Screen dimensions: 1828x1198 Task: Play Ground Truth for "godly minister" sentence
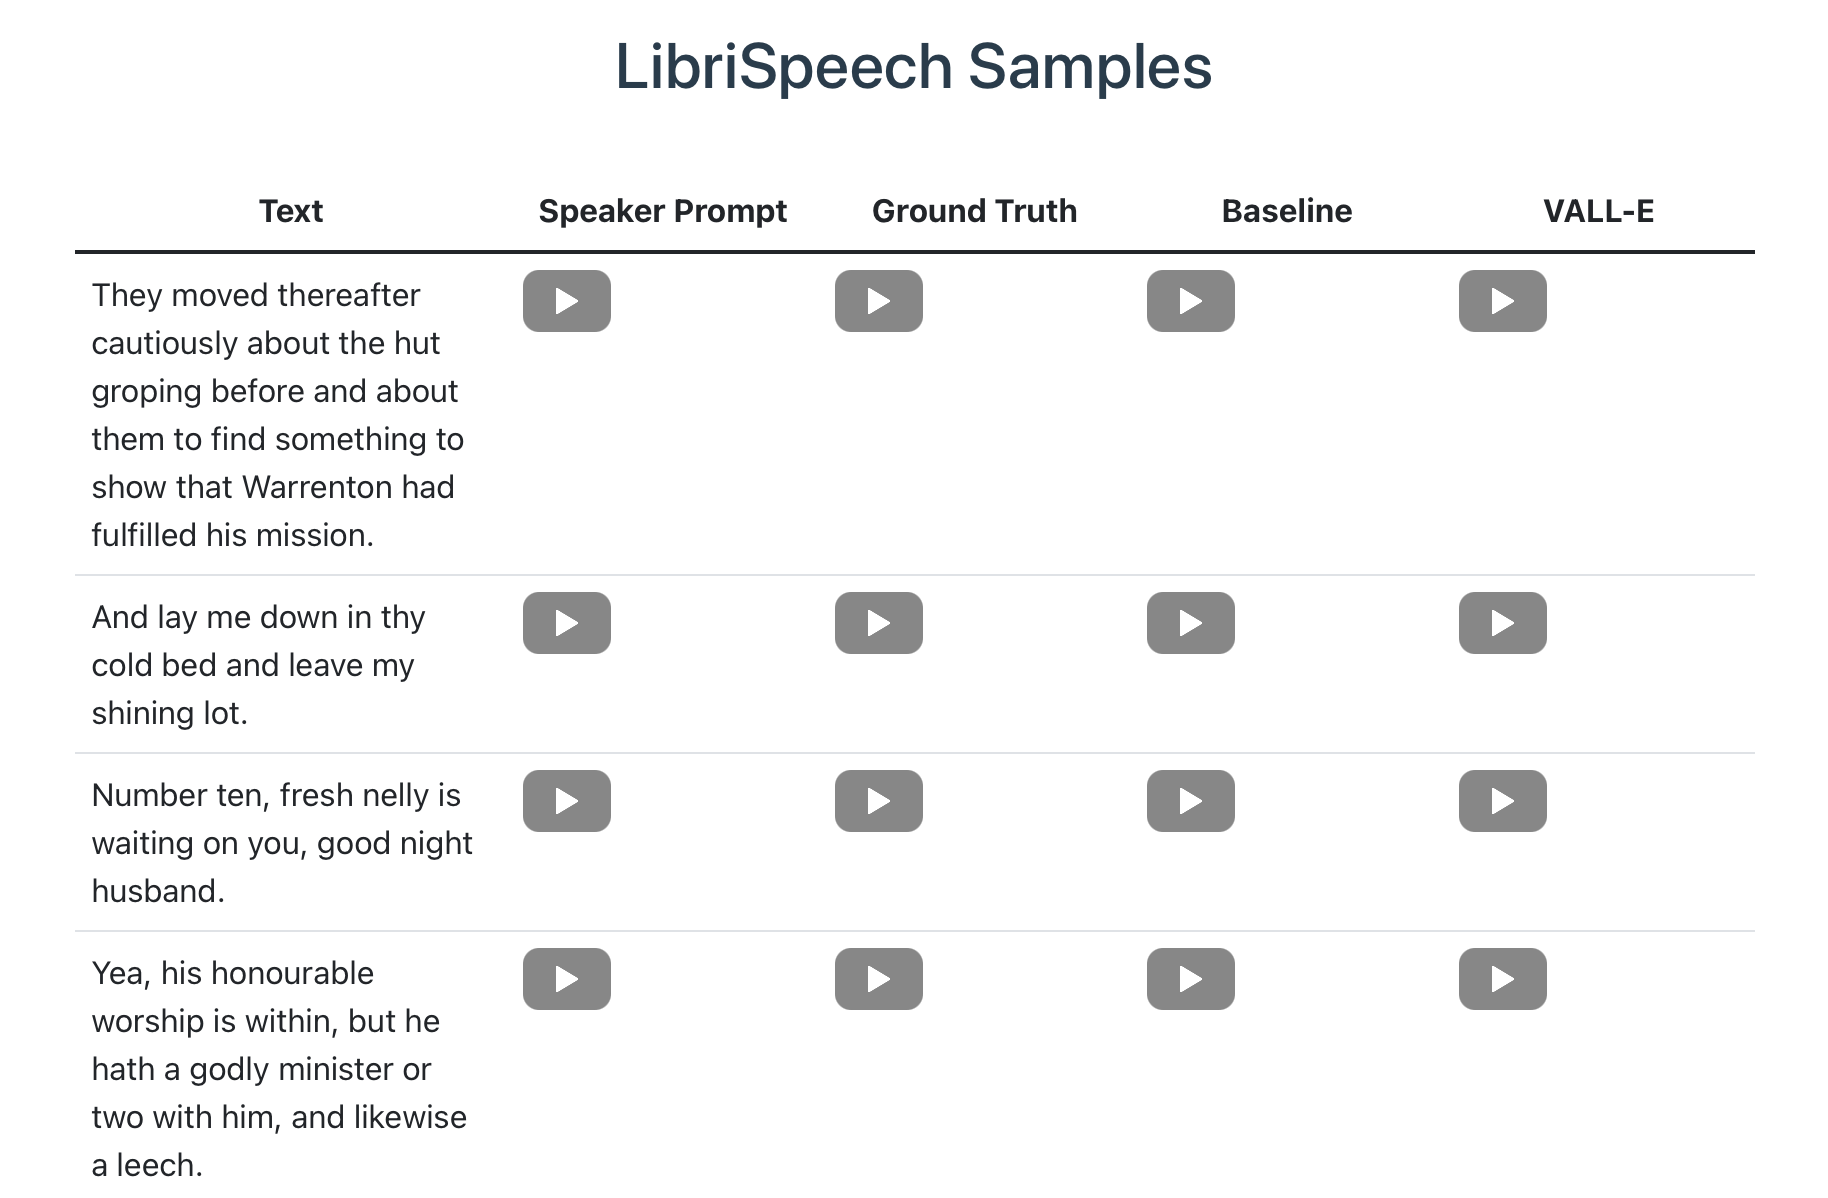pyautogui.click(x=878, y=979)
